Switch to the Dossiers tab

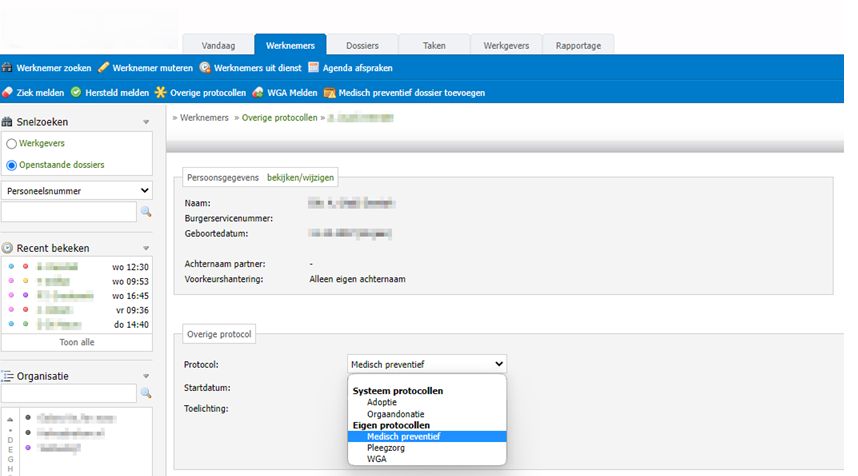click(362, 46)
